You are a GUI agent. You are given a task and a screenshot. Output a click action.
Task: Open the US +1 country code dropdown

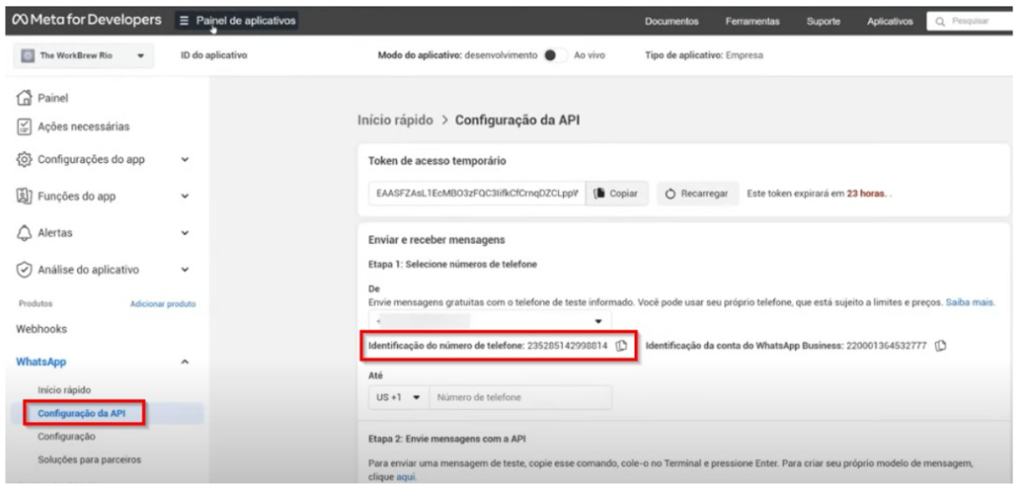(399, 398)
